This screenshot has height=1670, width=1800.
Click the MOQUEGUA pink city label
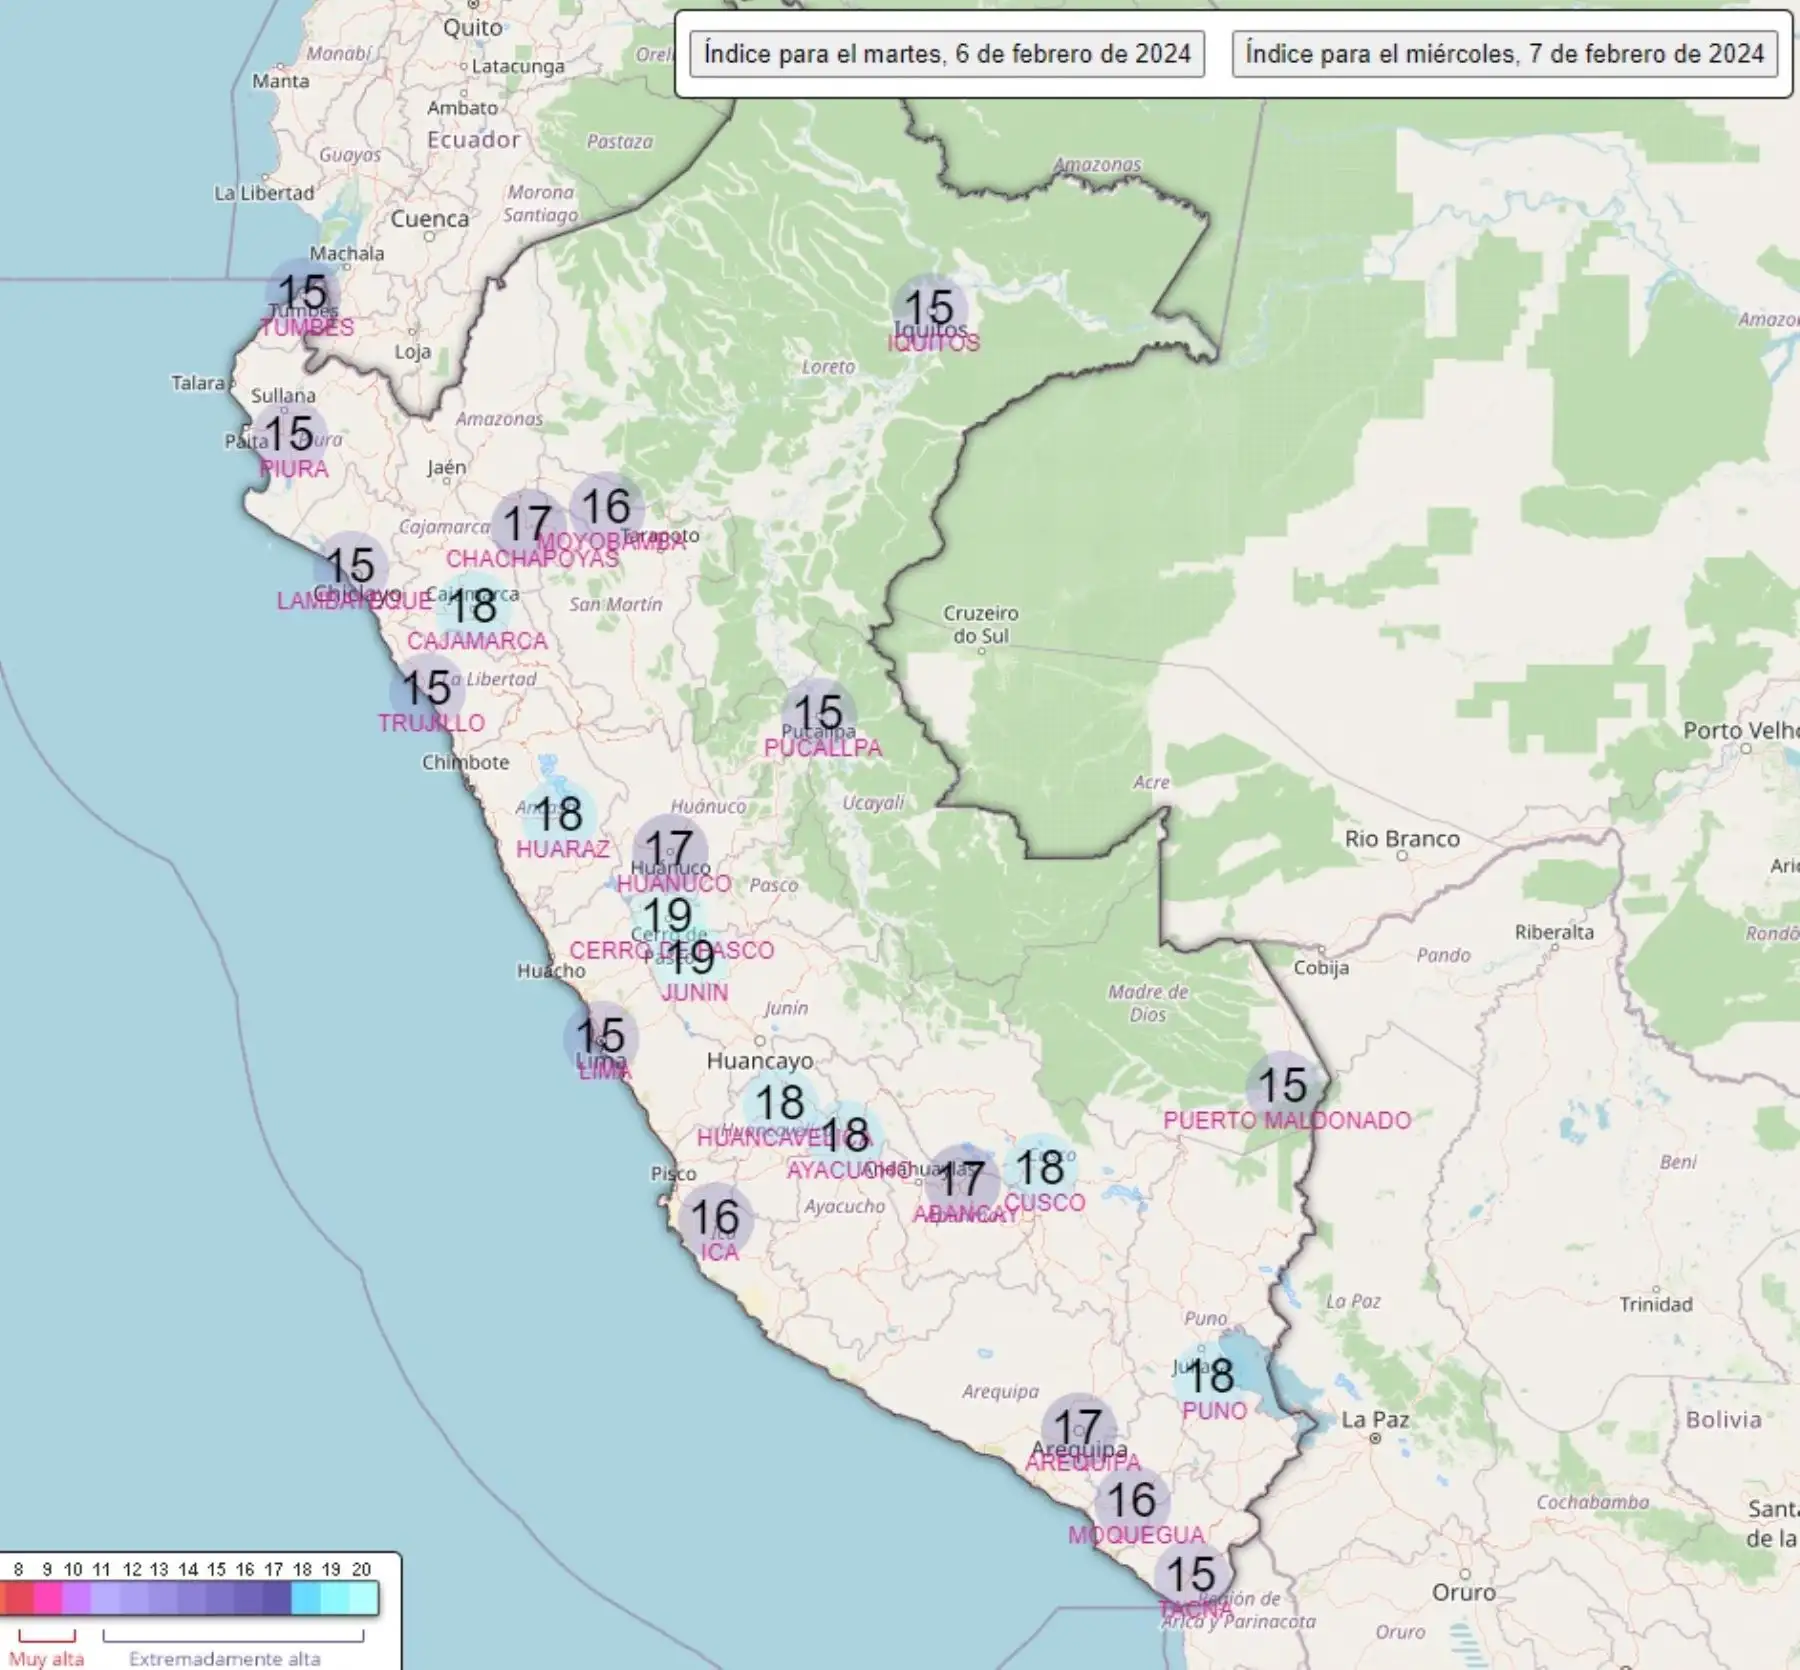(x=1136, y=1536)
